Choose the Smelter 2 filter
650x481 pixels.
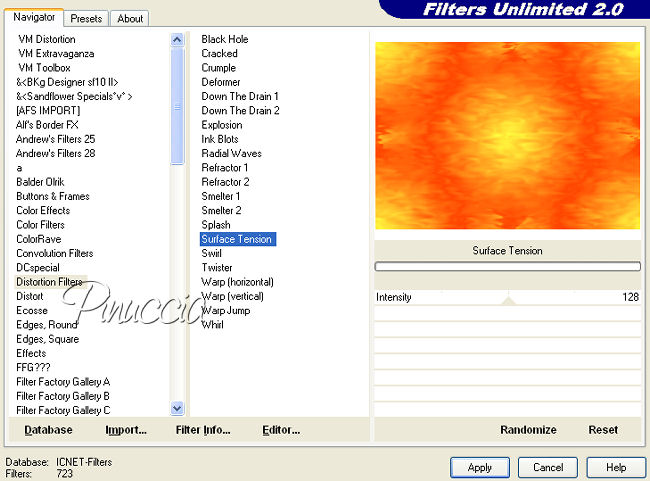(221, 211)
